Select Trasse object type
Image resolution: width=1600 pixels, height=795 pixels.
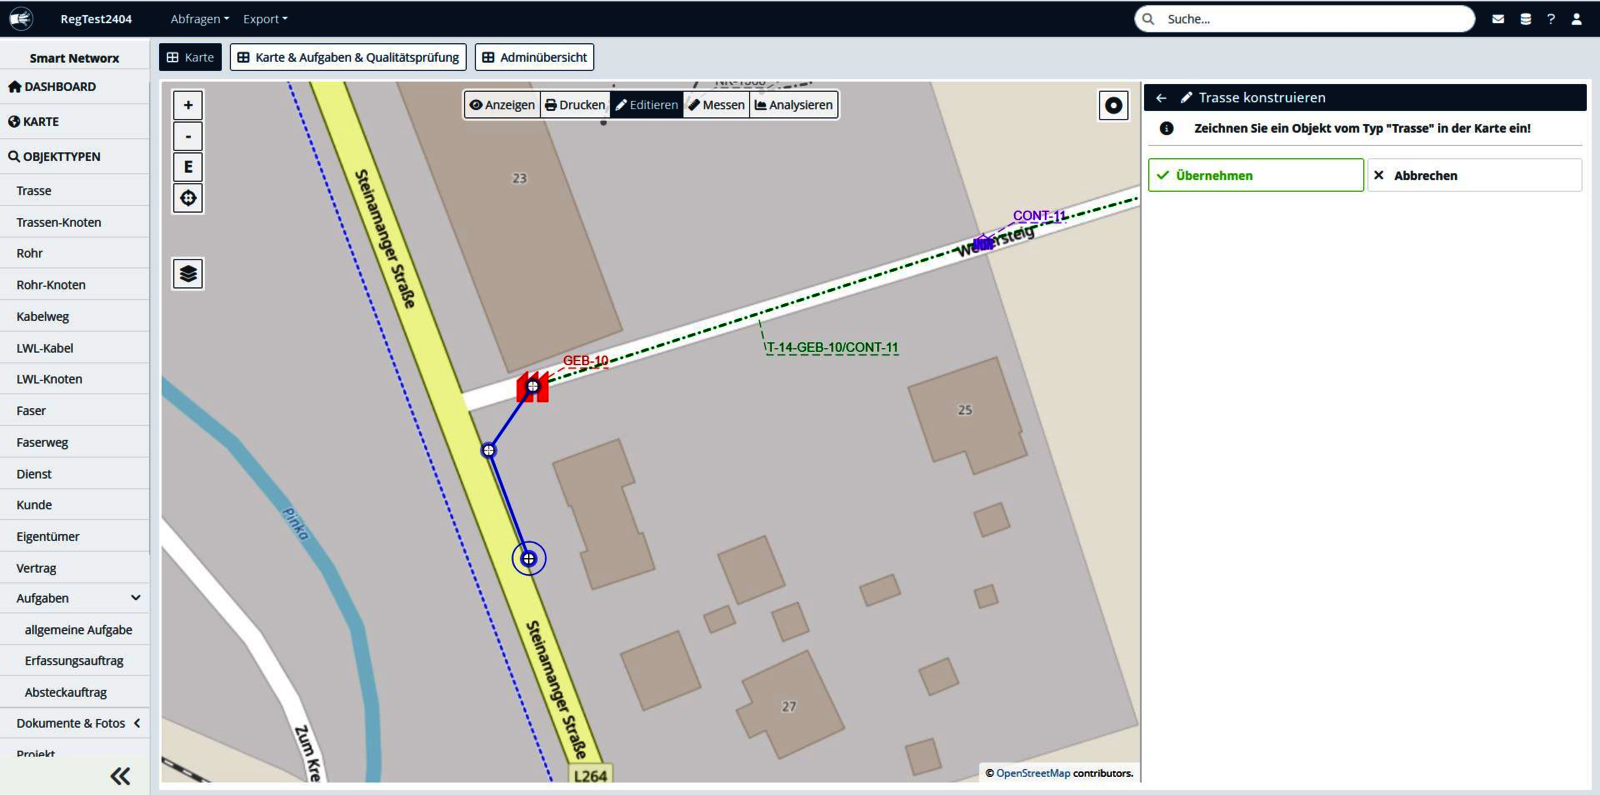75,190
